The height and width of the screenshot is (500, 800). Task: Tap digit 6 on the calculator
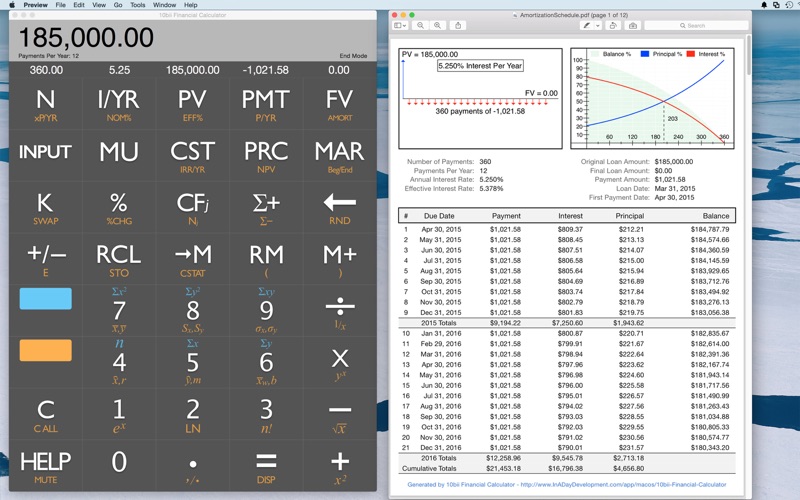click(266, 363)
